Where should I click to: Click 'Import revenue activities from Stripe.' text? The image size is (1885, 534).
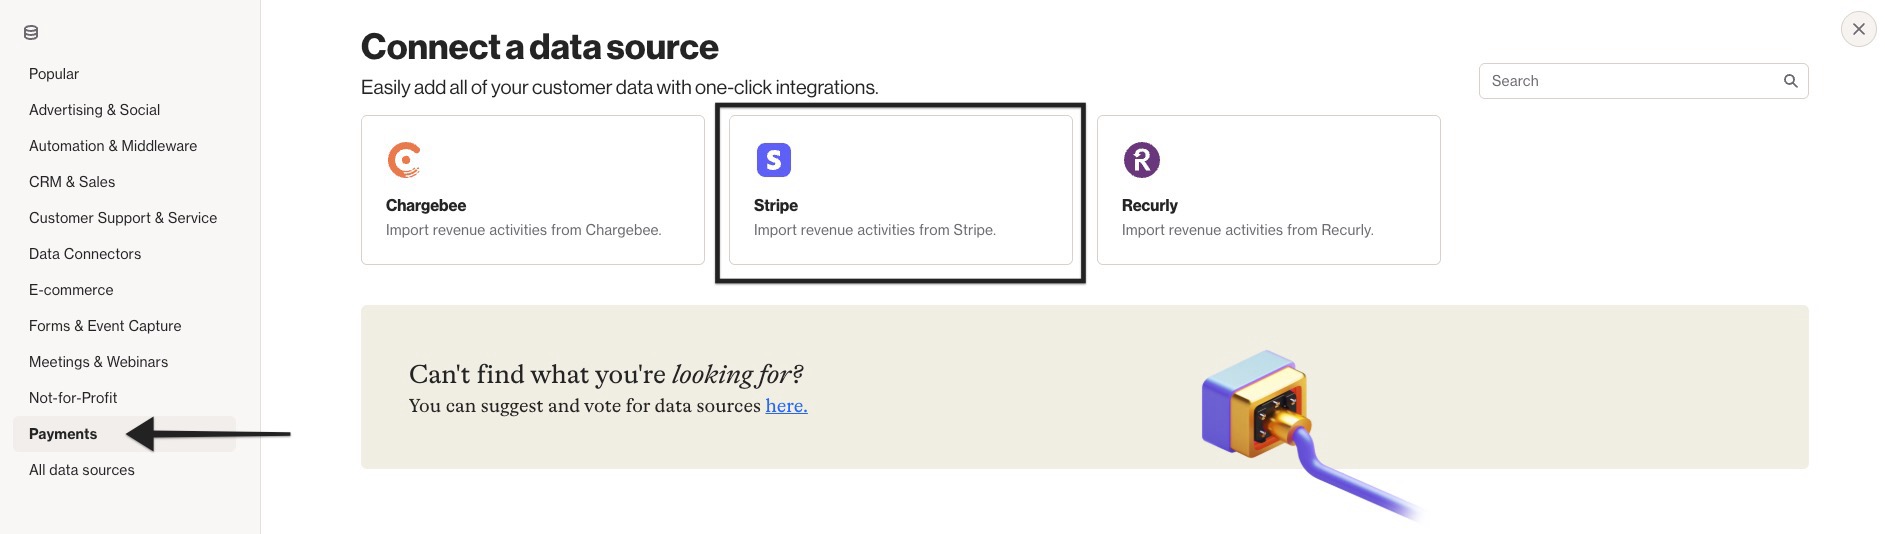(x=874, y=230)
